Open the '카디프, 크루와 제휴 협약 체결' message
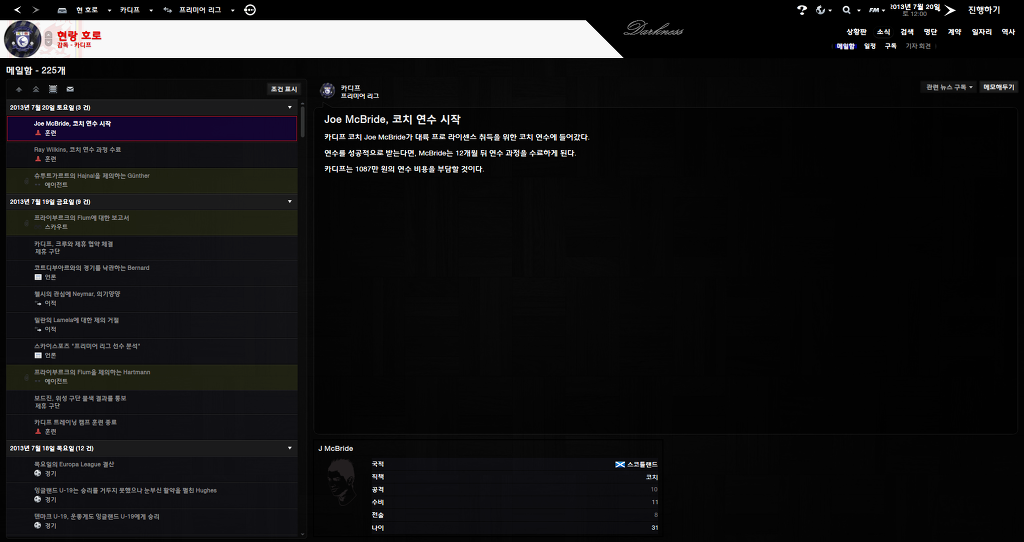The height and width of the screenshot is (542, 1024). click(x=152, y=247)
